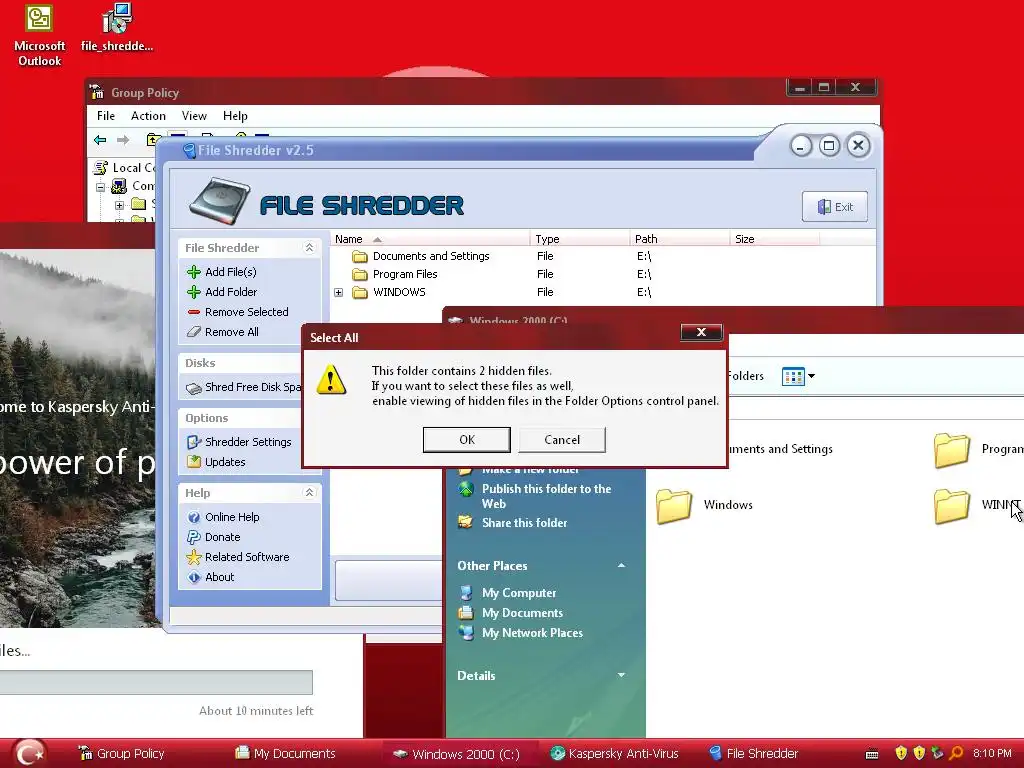The height and width of the screenshot is (768, 1024).
Task: Click OK in the Select All dialog
Action: [x=467, y=440]
